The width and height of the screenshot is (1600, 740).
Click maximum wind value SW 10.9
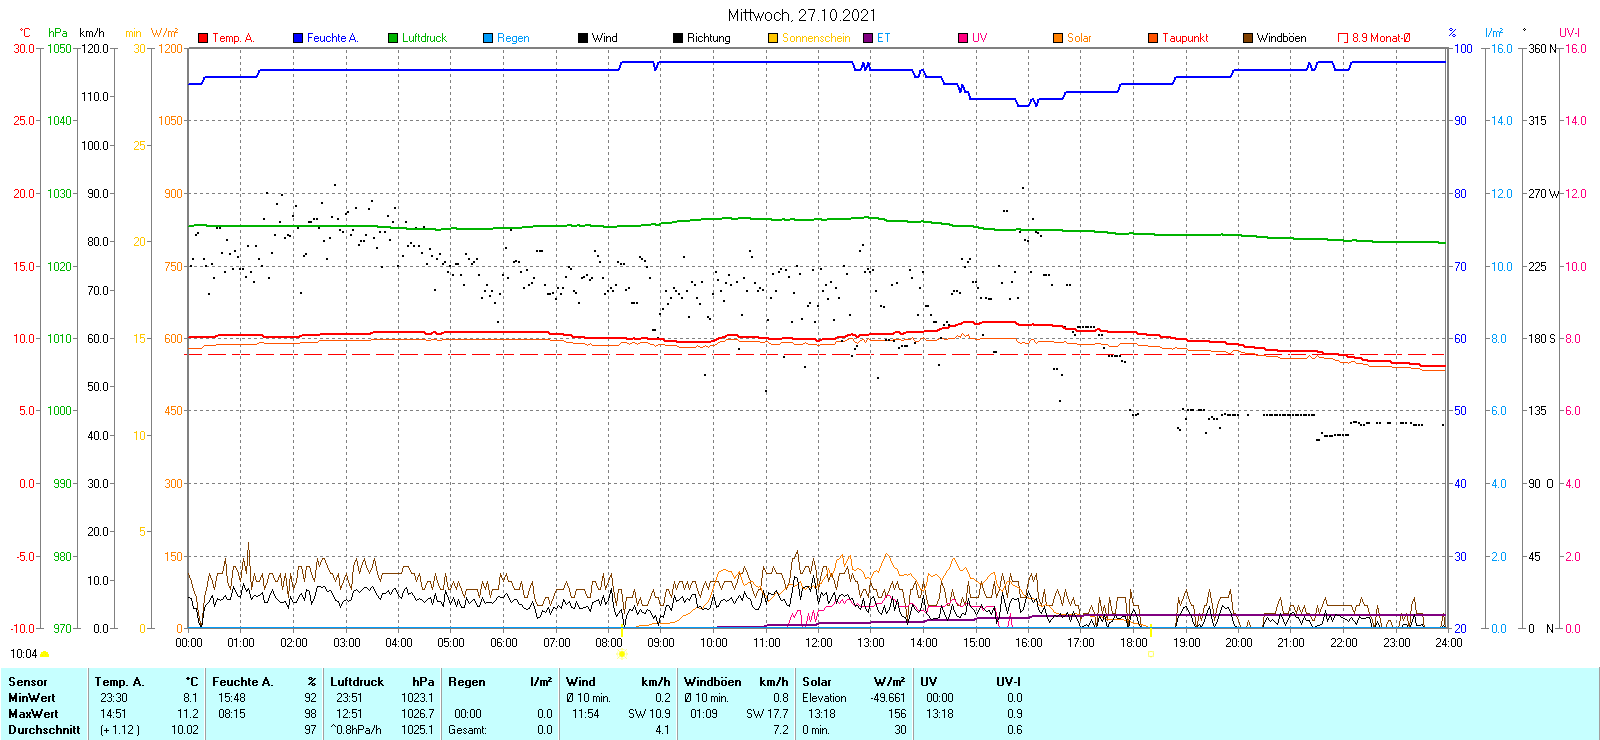click(x=650, y=714)
